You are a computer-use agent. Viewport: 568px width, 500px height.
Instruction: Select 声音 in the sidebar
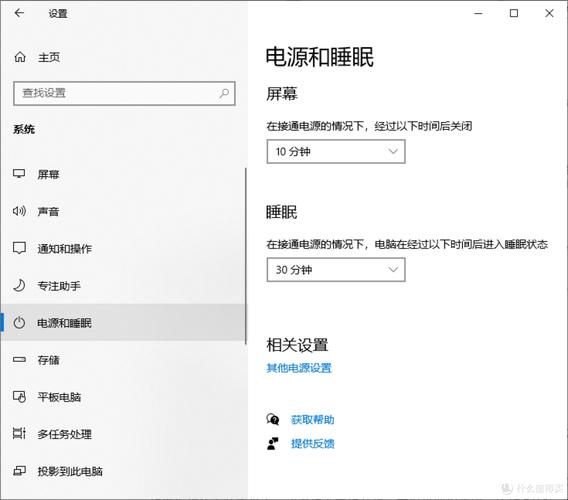(x=123, y=211)
